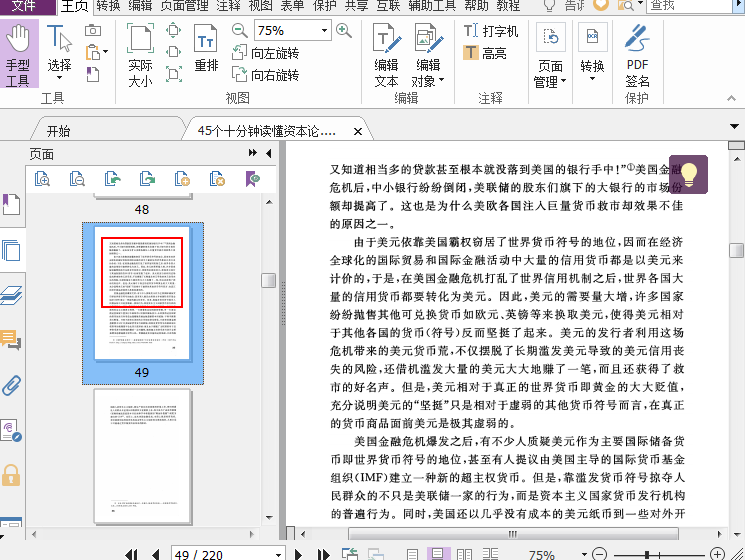Close the 45个十分钟读懂资本论 tab
Screen dimensions: 745x560
358,132
